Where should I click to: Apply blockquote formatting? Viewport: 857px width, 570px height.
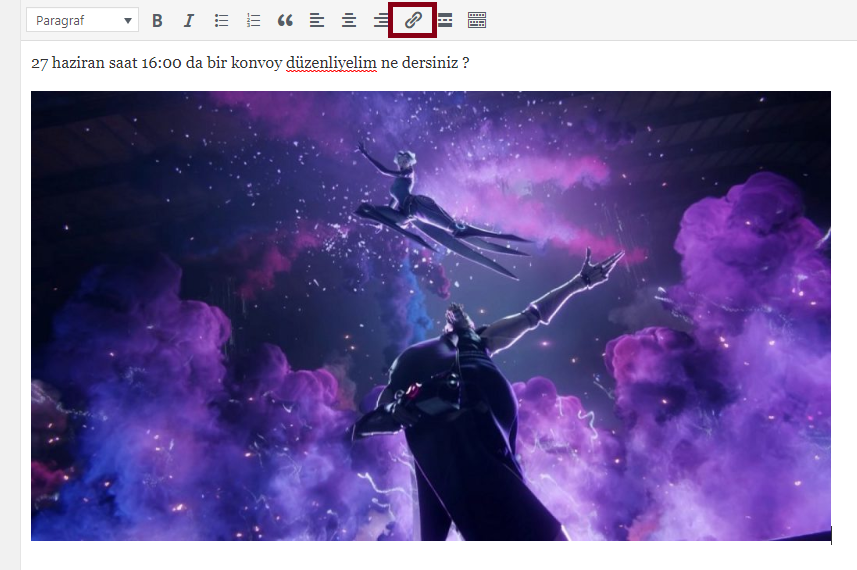click(285, 21)
